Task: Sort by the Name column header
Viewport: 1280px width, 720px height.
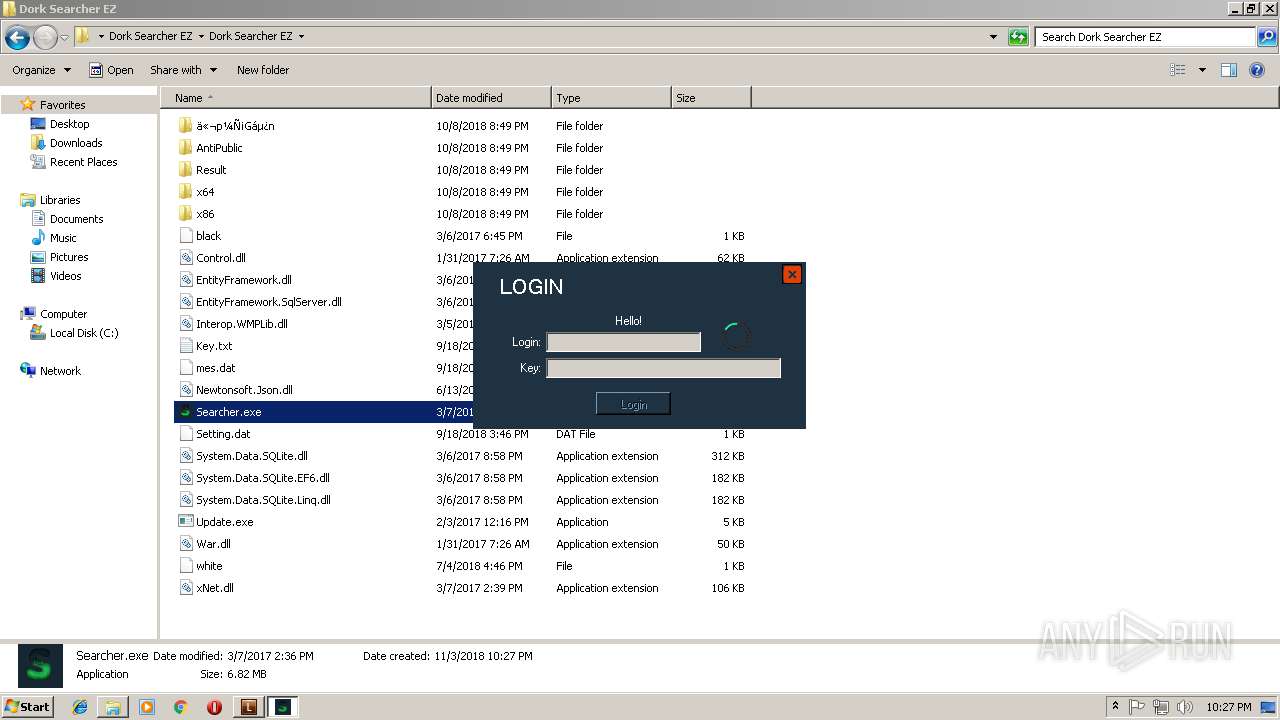Action: [x=296, y=98]
